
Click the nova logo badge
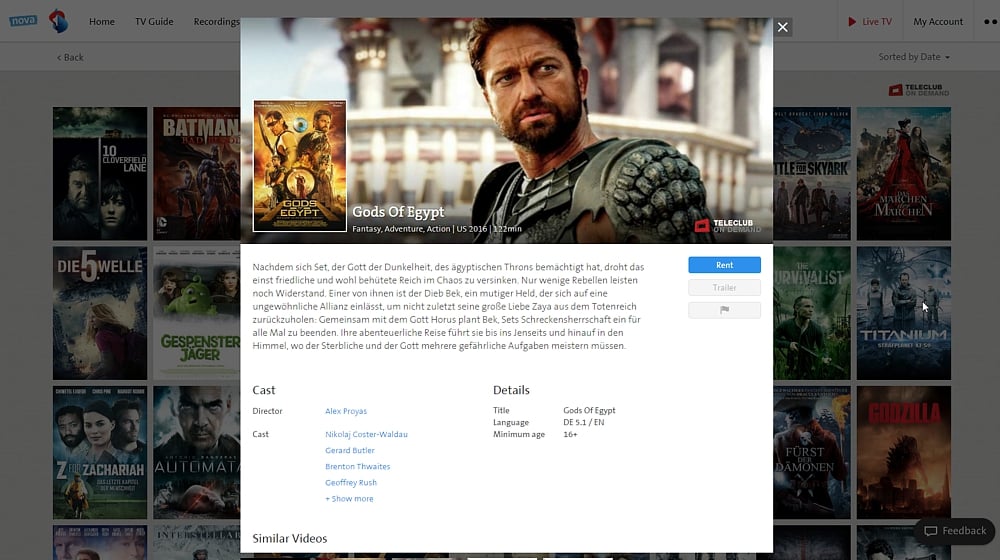point(23,20)
